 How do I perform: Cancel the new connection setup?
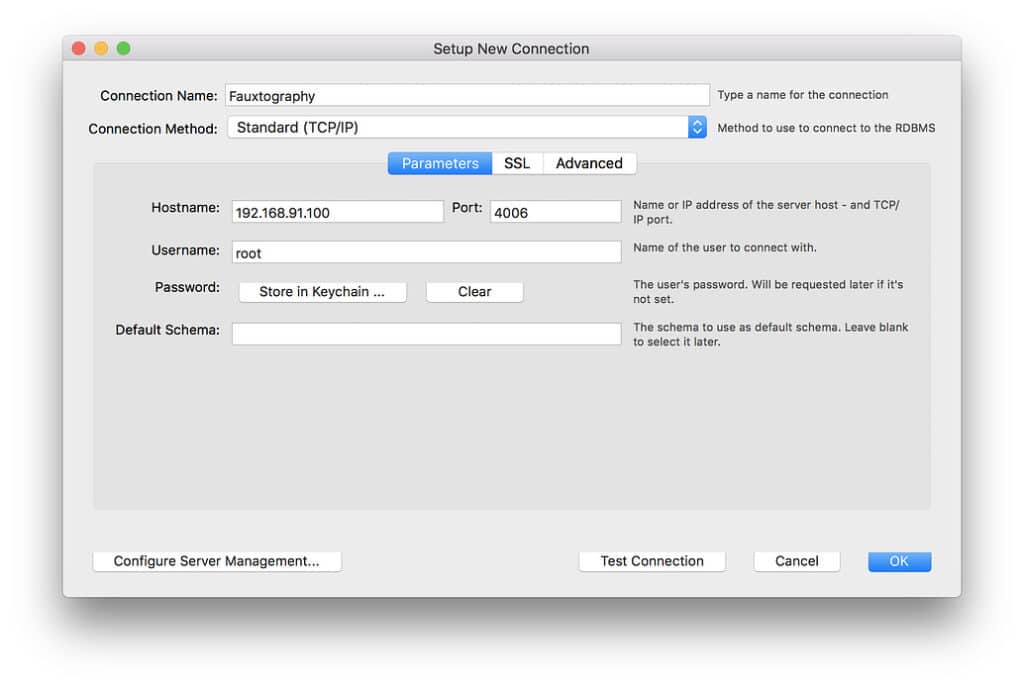coord(796,561)
